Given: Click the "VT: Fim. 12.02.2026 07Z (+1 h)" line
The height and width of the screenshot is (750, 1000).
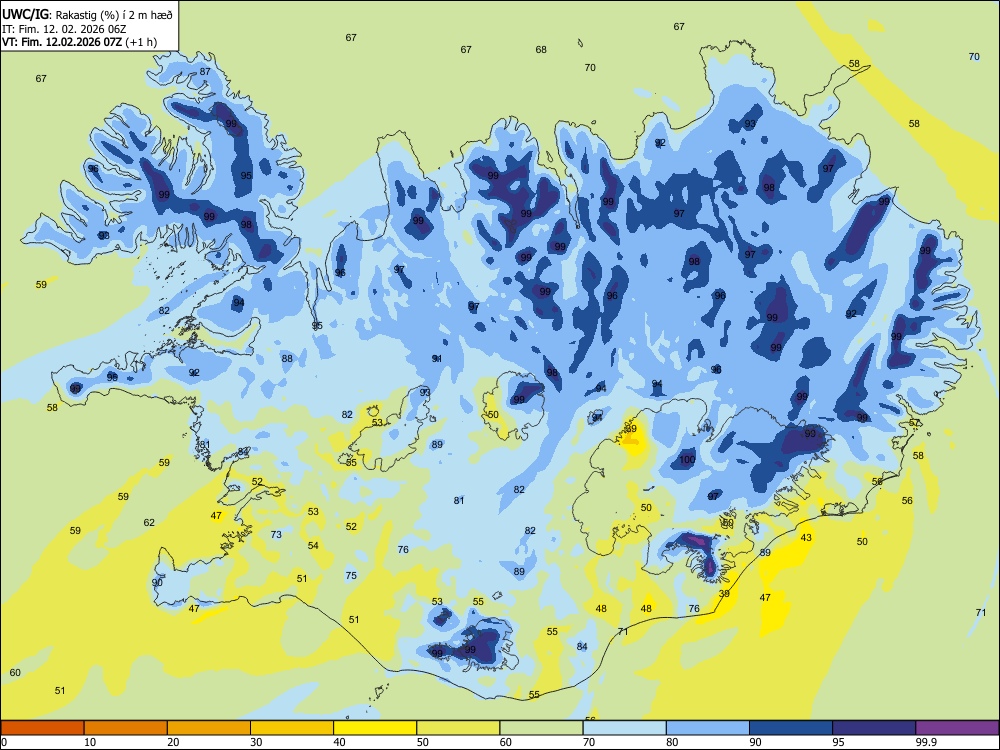Looking at the screenshot, I should (80, 42).
